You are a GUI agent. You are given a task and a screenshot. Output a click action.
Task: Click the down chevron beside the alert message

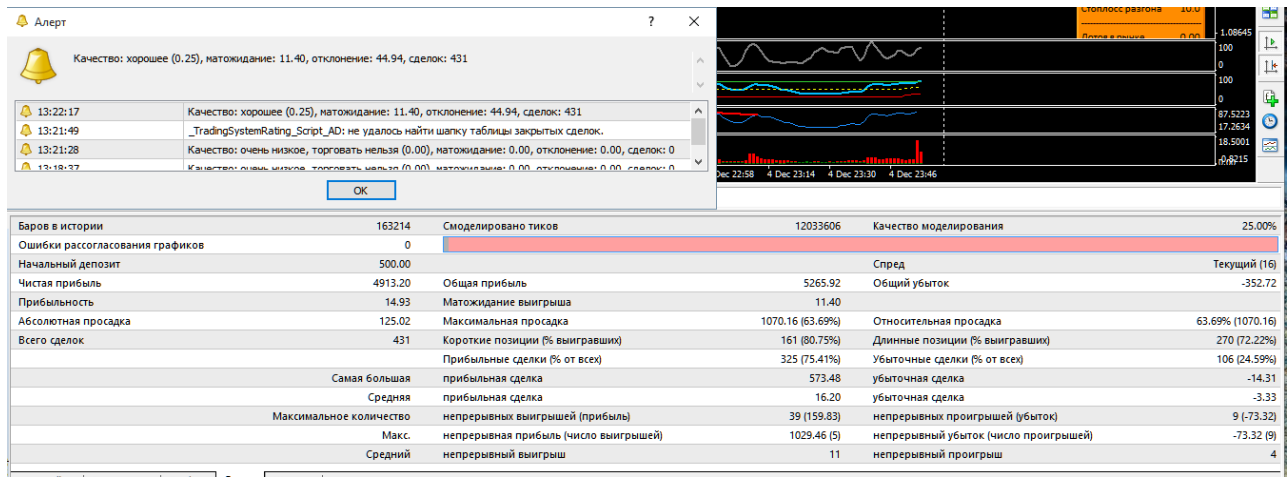click(x=699, y=84)
